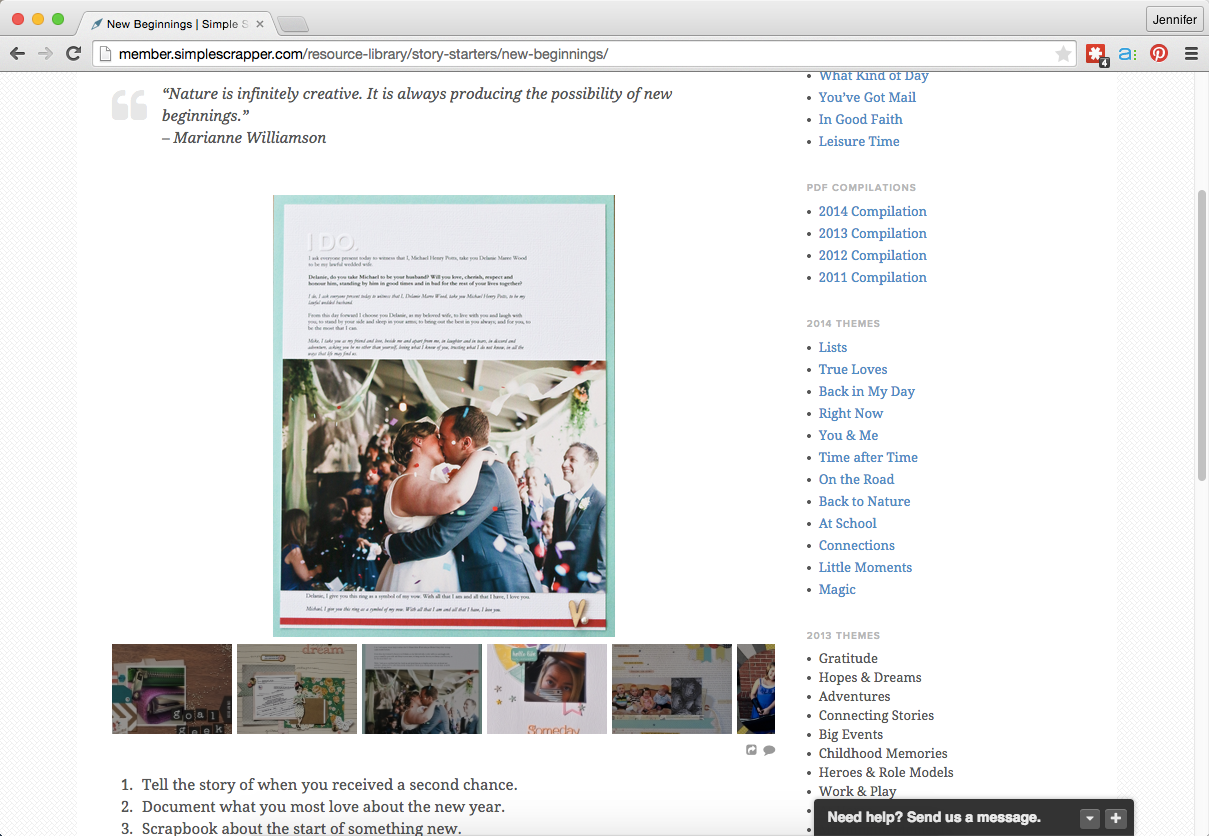Viewport: 1209px width, 836px height.
Task: Reload the page with the refresh icon
Action: (73, 54)
